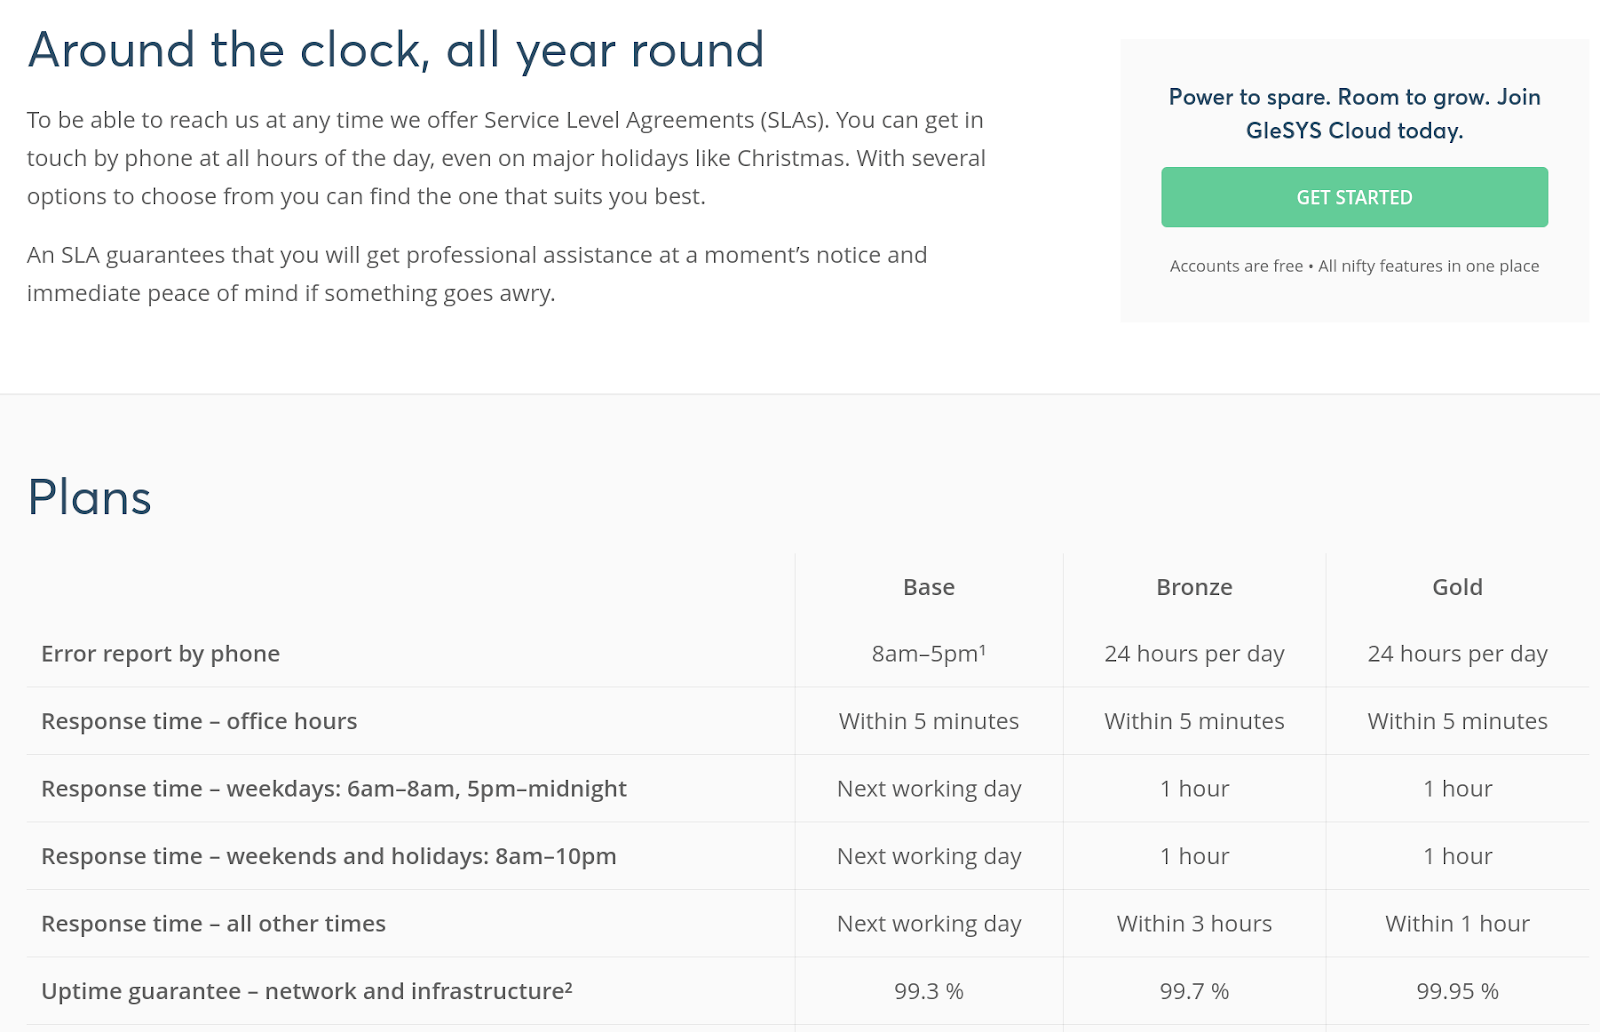1600x1032 pixels.
Task: Click the 'Power to spare. Room to grow' tagline
Action: pyautogui.click(x=1354, y=114)
